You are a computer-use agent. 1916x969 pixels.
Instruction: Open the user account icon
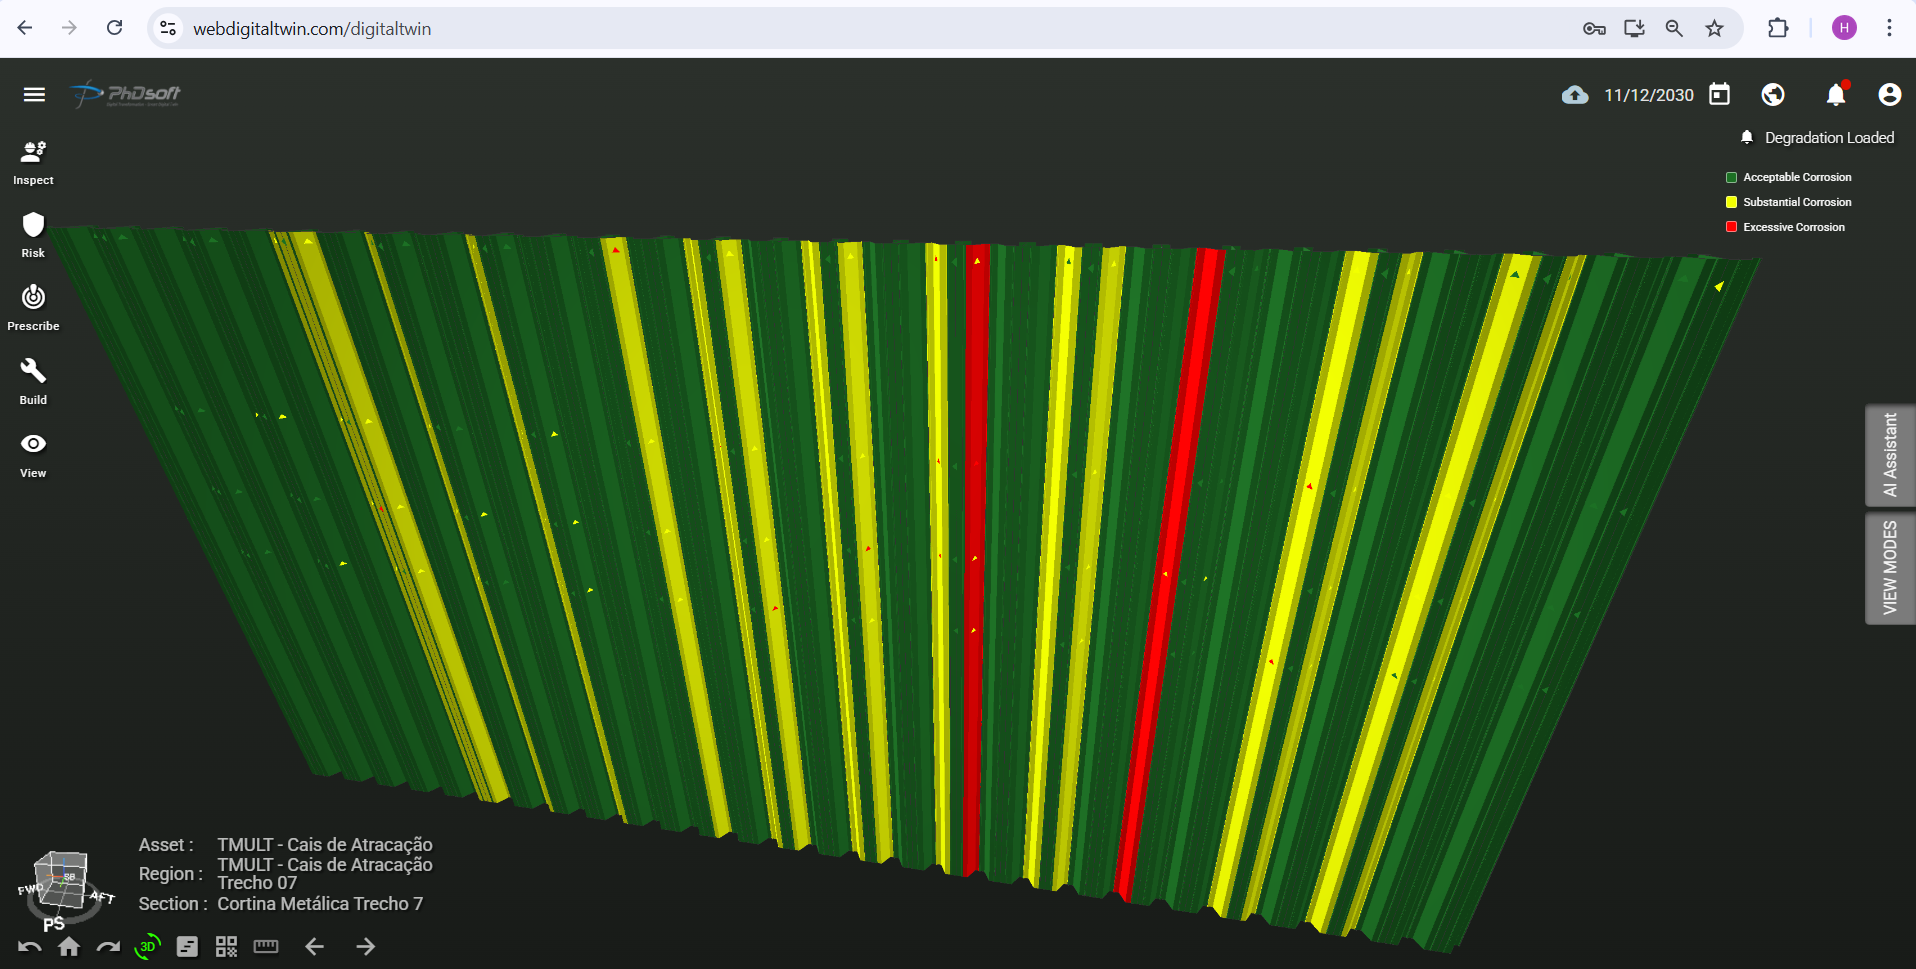point(1889,94)
